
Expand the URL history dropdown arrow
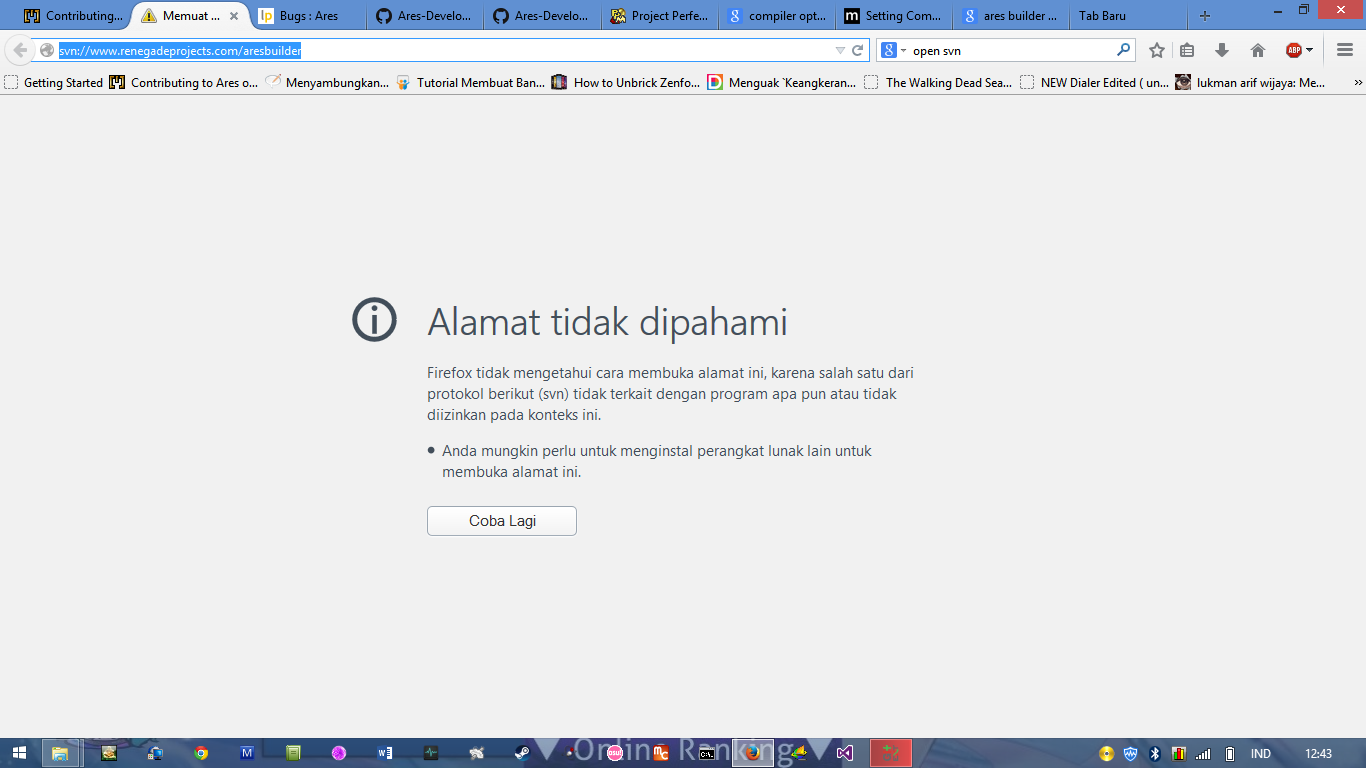pyautogui.click(x=840, y=51)
